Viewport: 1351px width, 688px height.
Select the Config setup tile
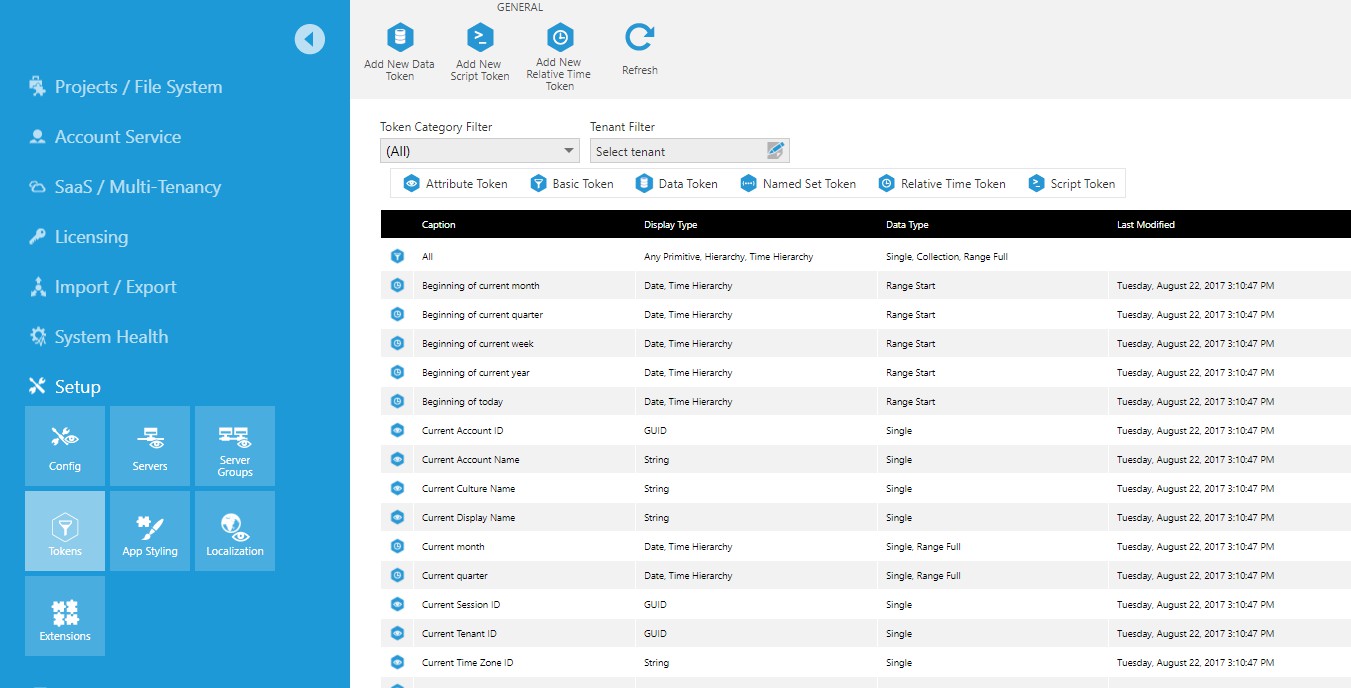[x=64, y=446]
